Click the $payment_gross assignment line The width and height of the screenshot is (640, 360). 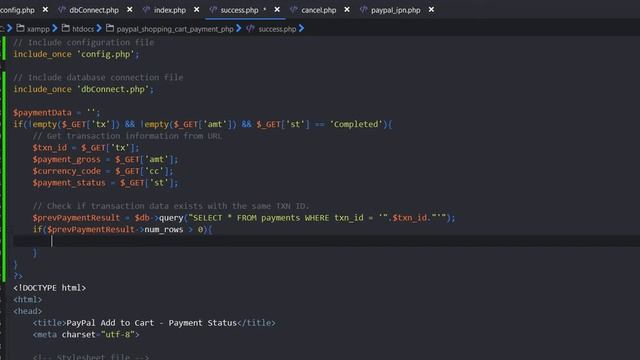click(x=105, y=160)
